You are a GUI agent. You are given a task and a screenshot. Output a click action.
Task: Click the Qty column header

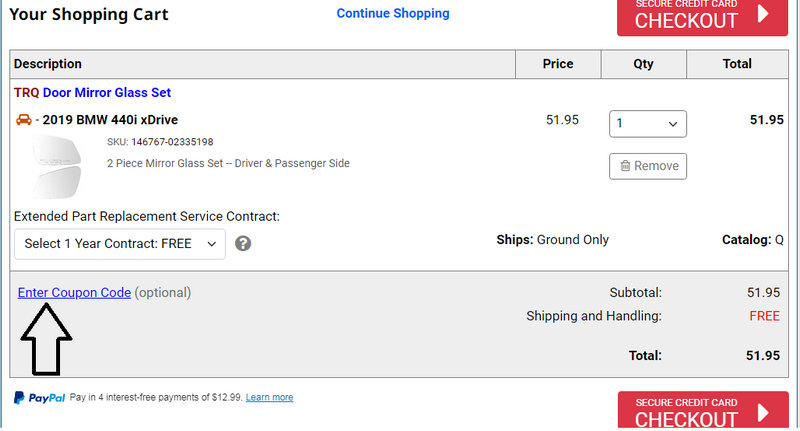643,64
